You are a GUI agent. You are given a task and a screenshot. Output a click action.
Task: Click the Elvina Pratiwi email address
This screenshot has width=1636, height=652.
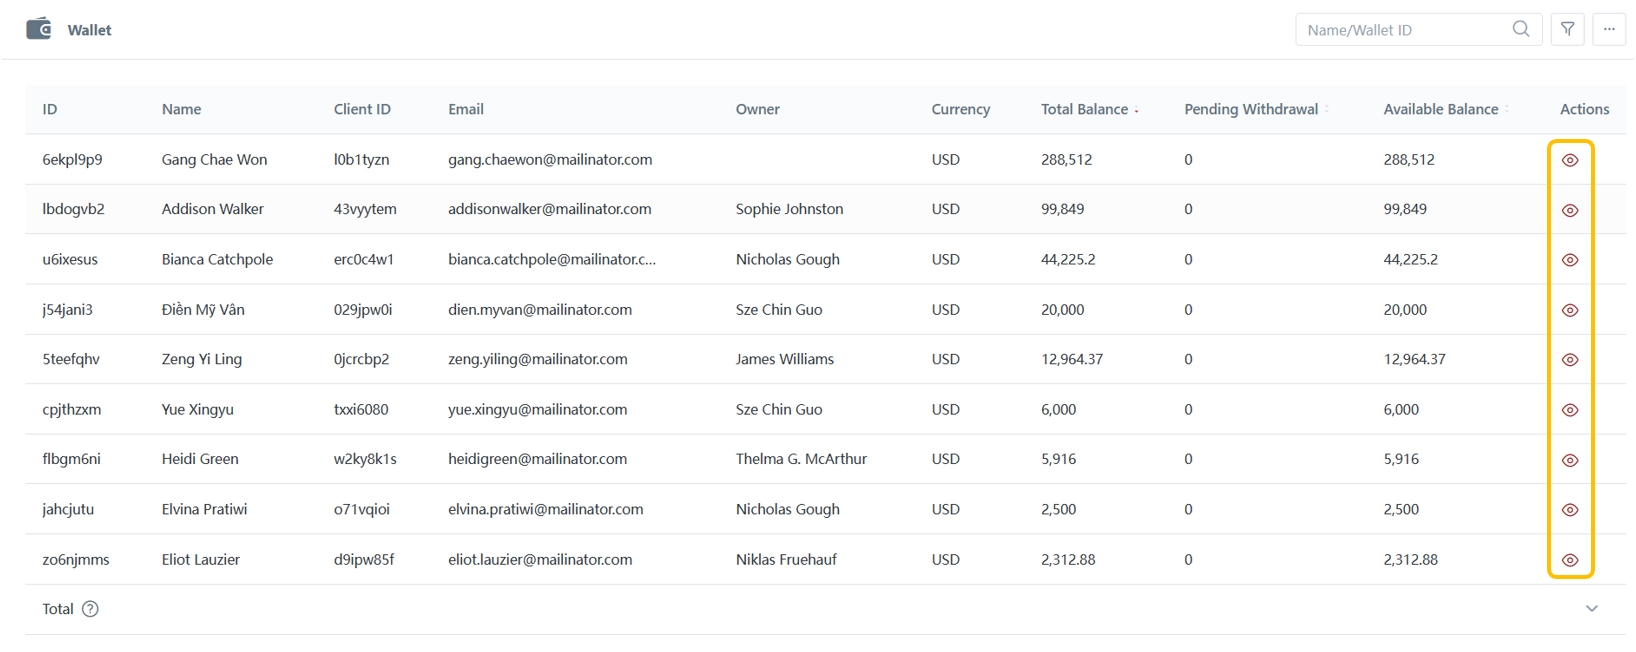coord(545,509)
